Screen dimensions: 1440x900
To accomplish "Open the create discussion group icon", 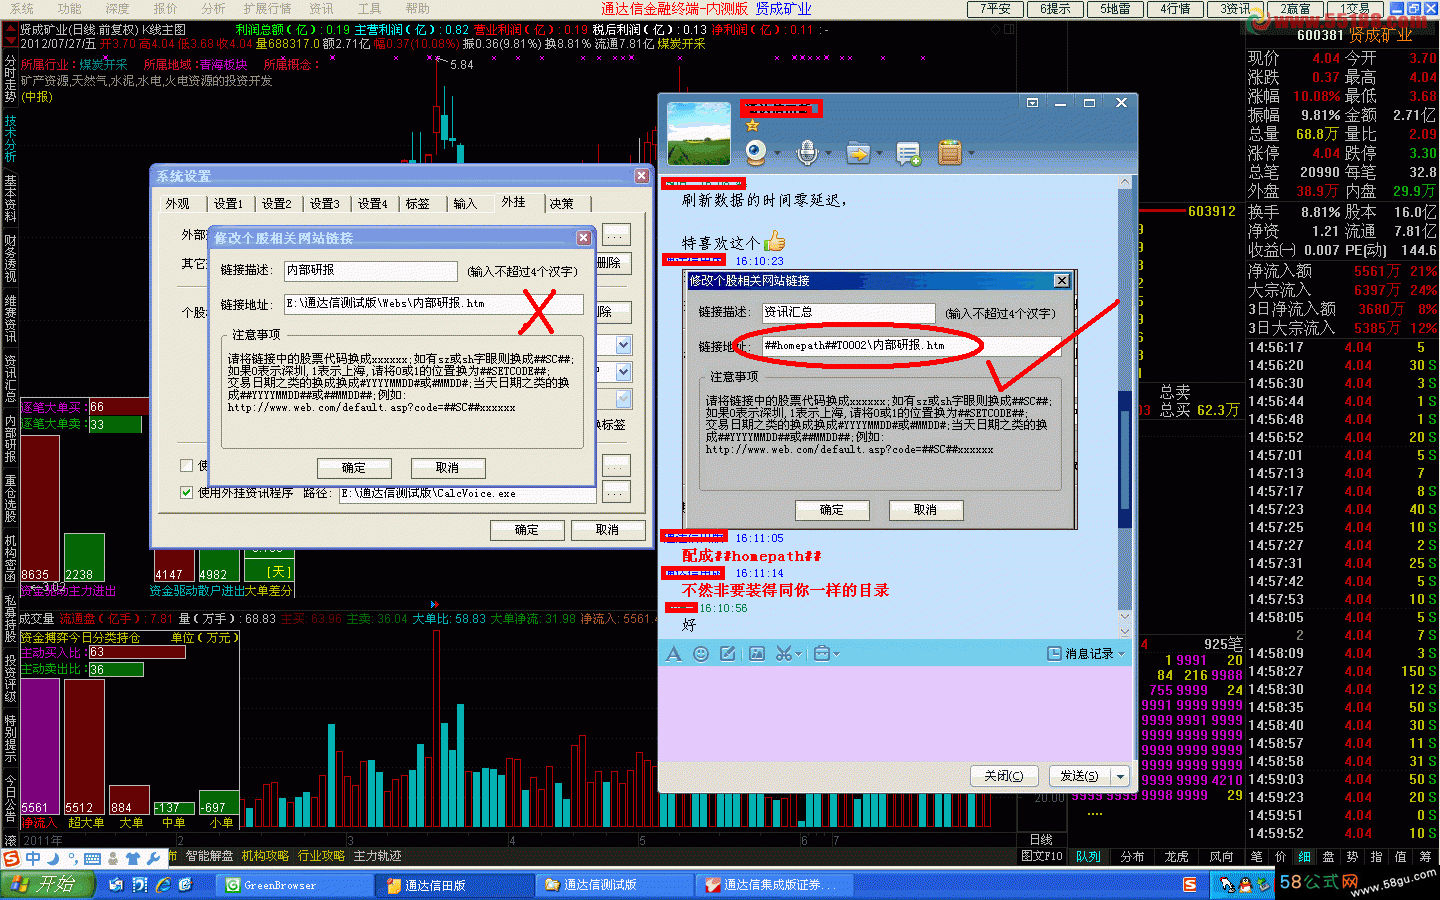I will point(908,153).
